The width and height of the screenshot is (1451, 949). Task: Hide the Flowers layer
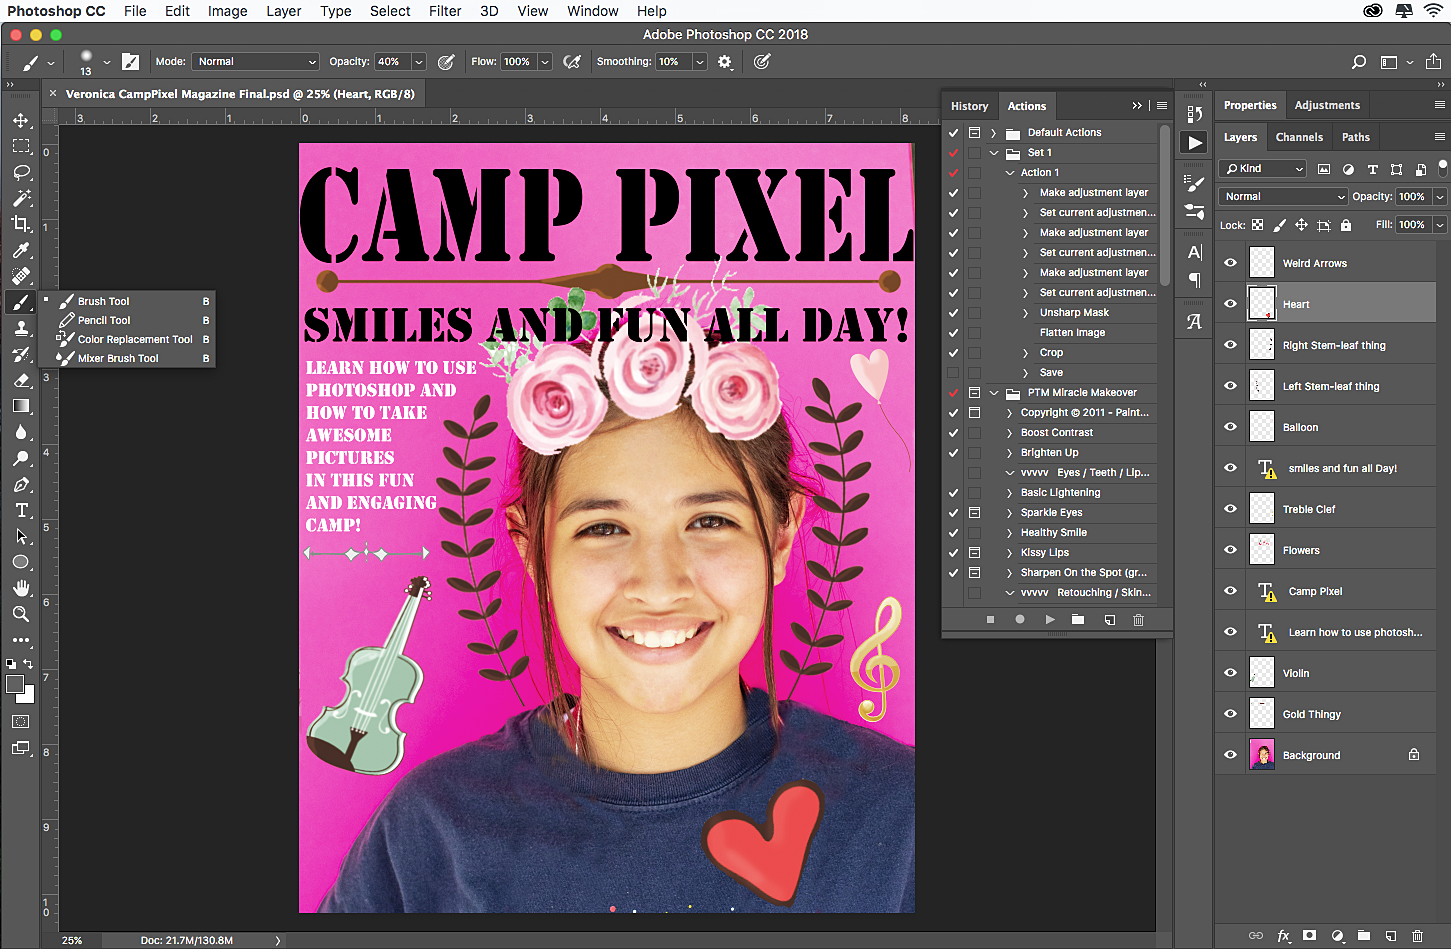click(x=1231, y=550)
